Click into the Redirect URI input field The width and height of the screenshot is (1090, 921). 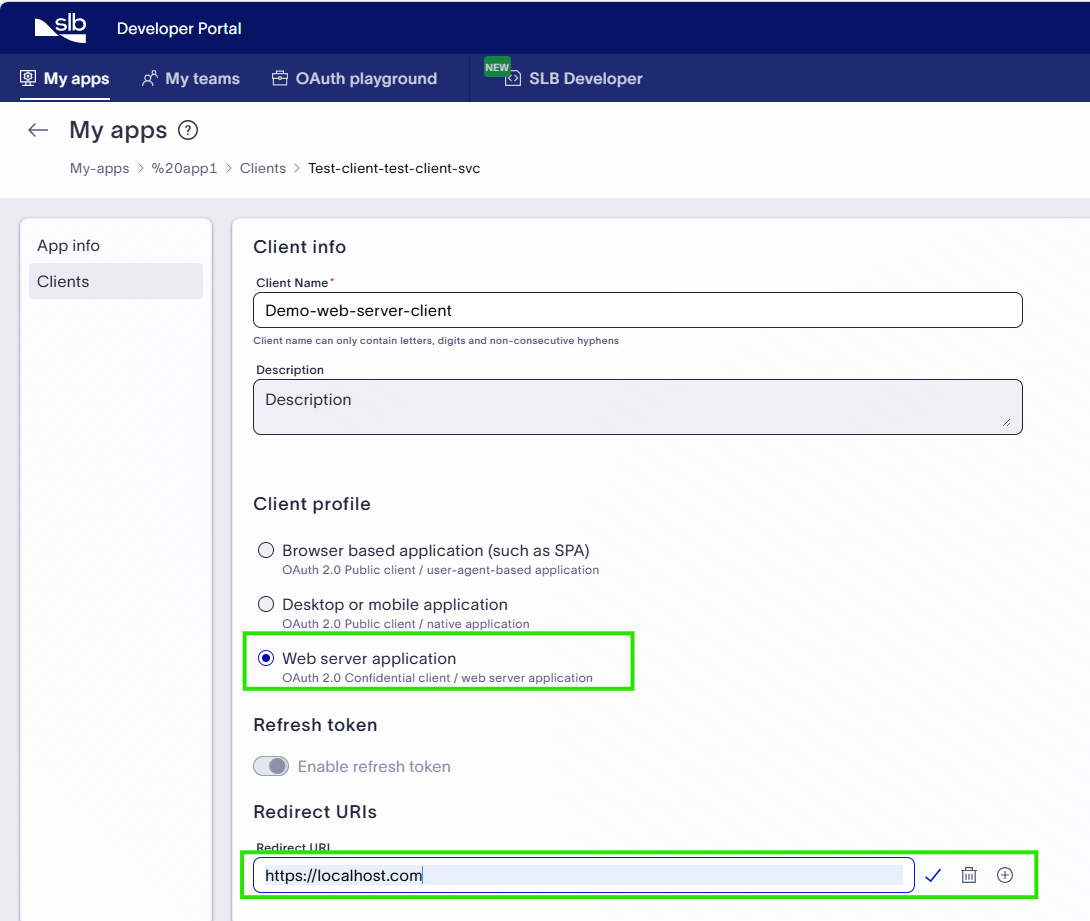583,875
